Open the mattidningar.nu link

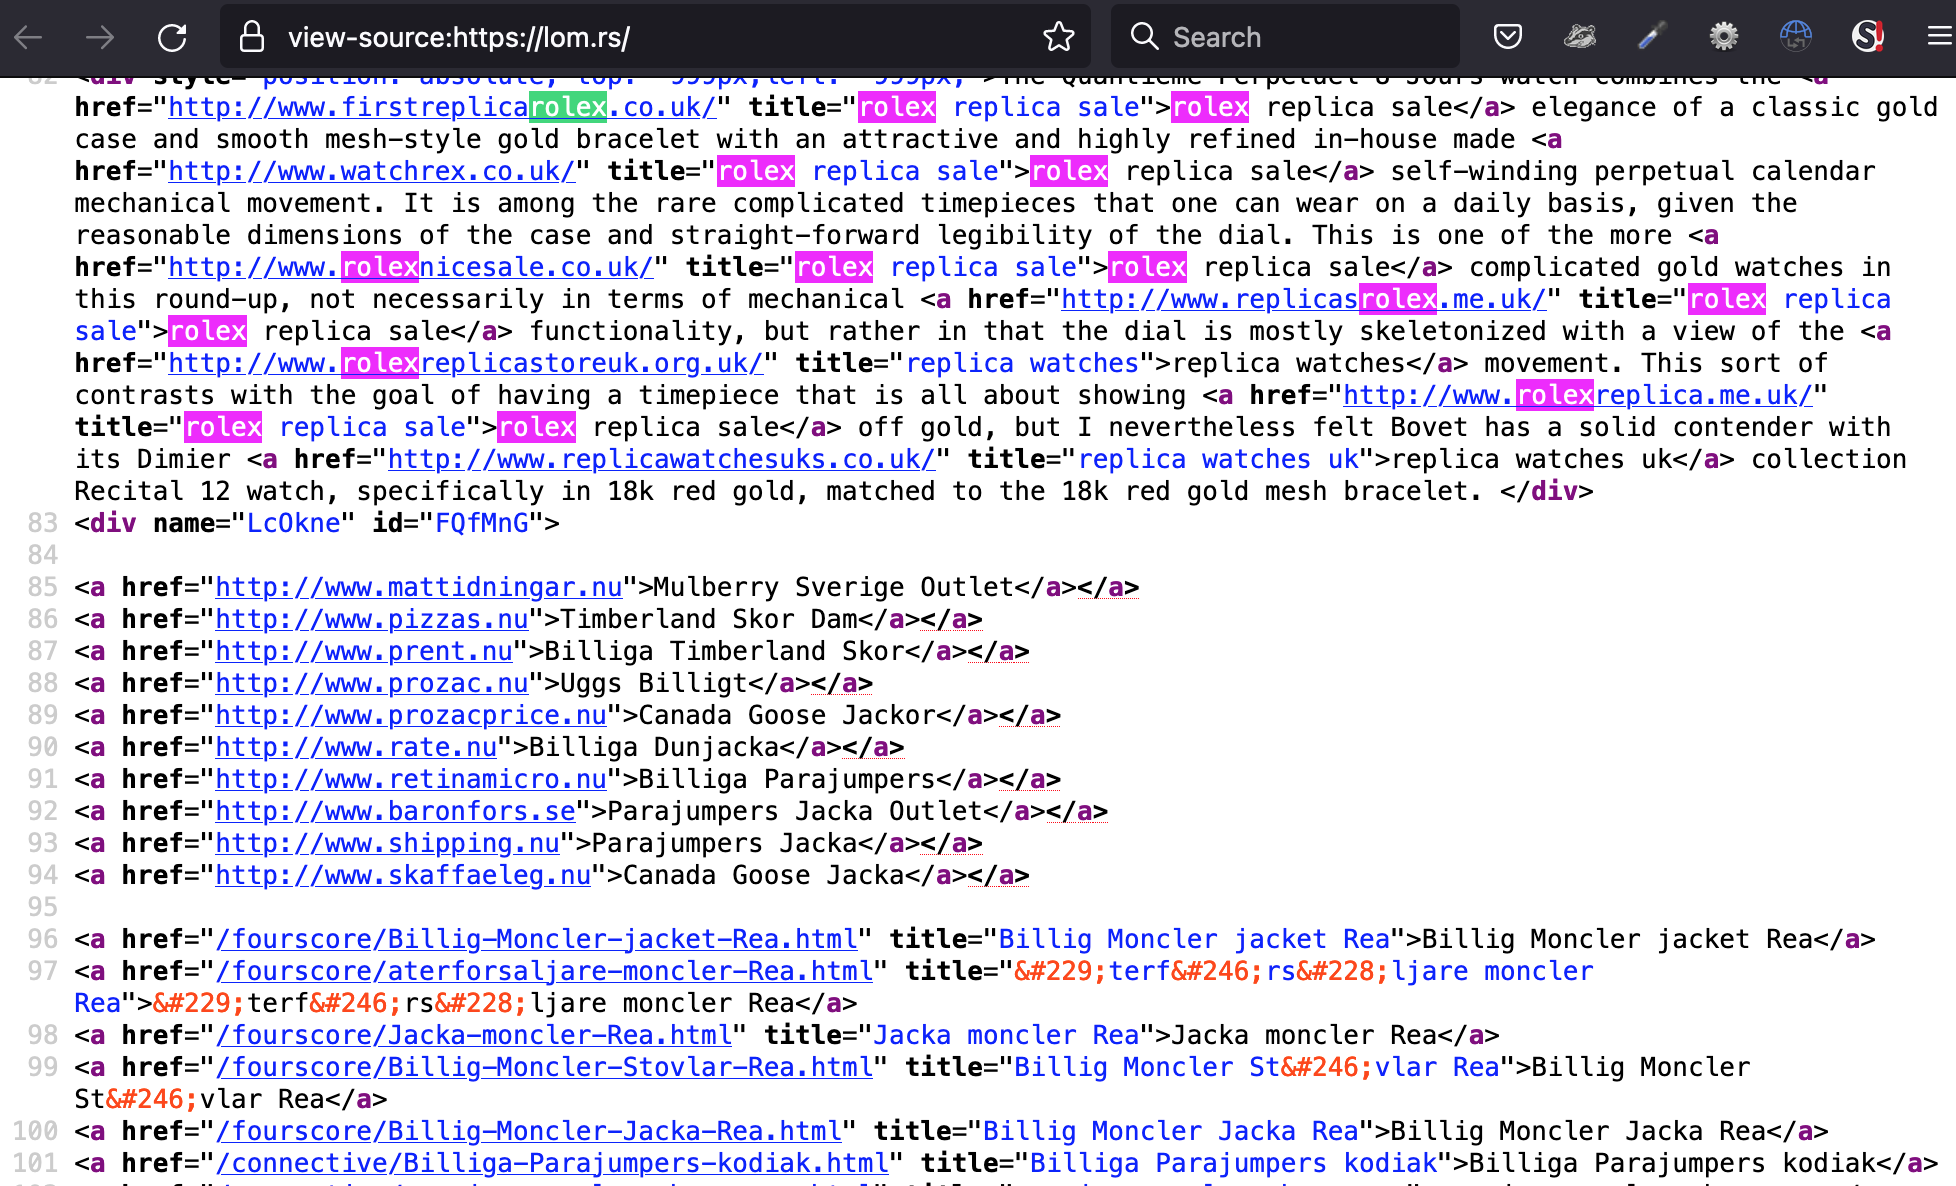pos(419,587)
